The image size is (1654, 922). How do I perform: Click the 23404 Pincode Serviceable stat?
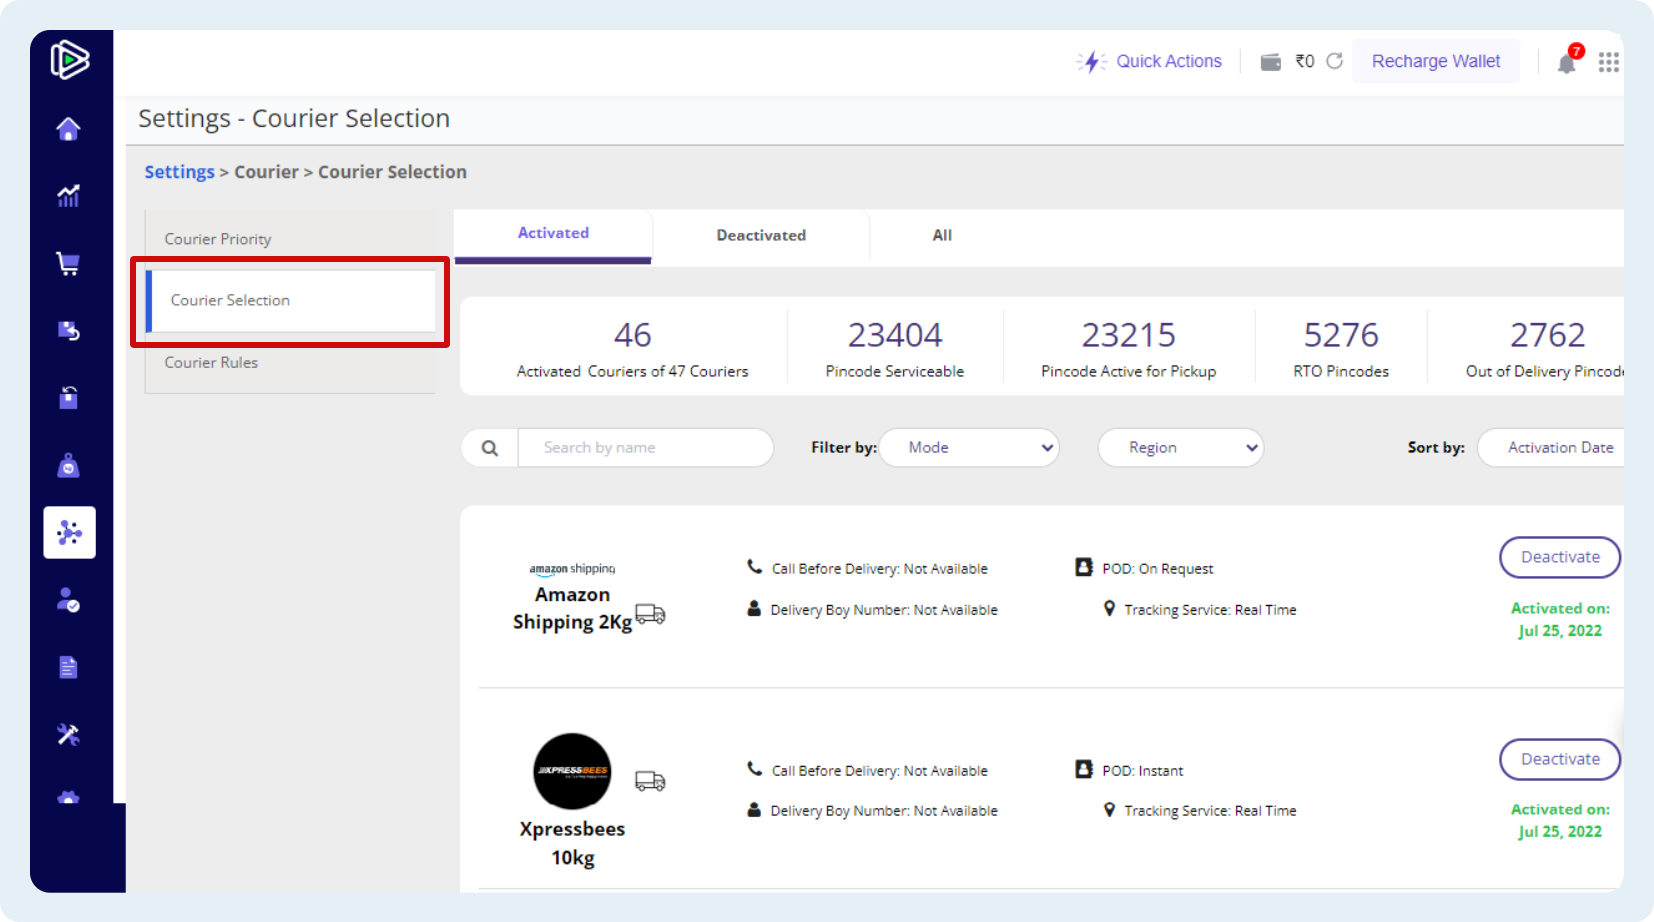tap(895, 348)
